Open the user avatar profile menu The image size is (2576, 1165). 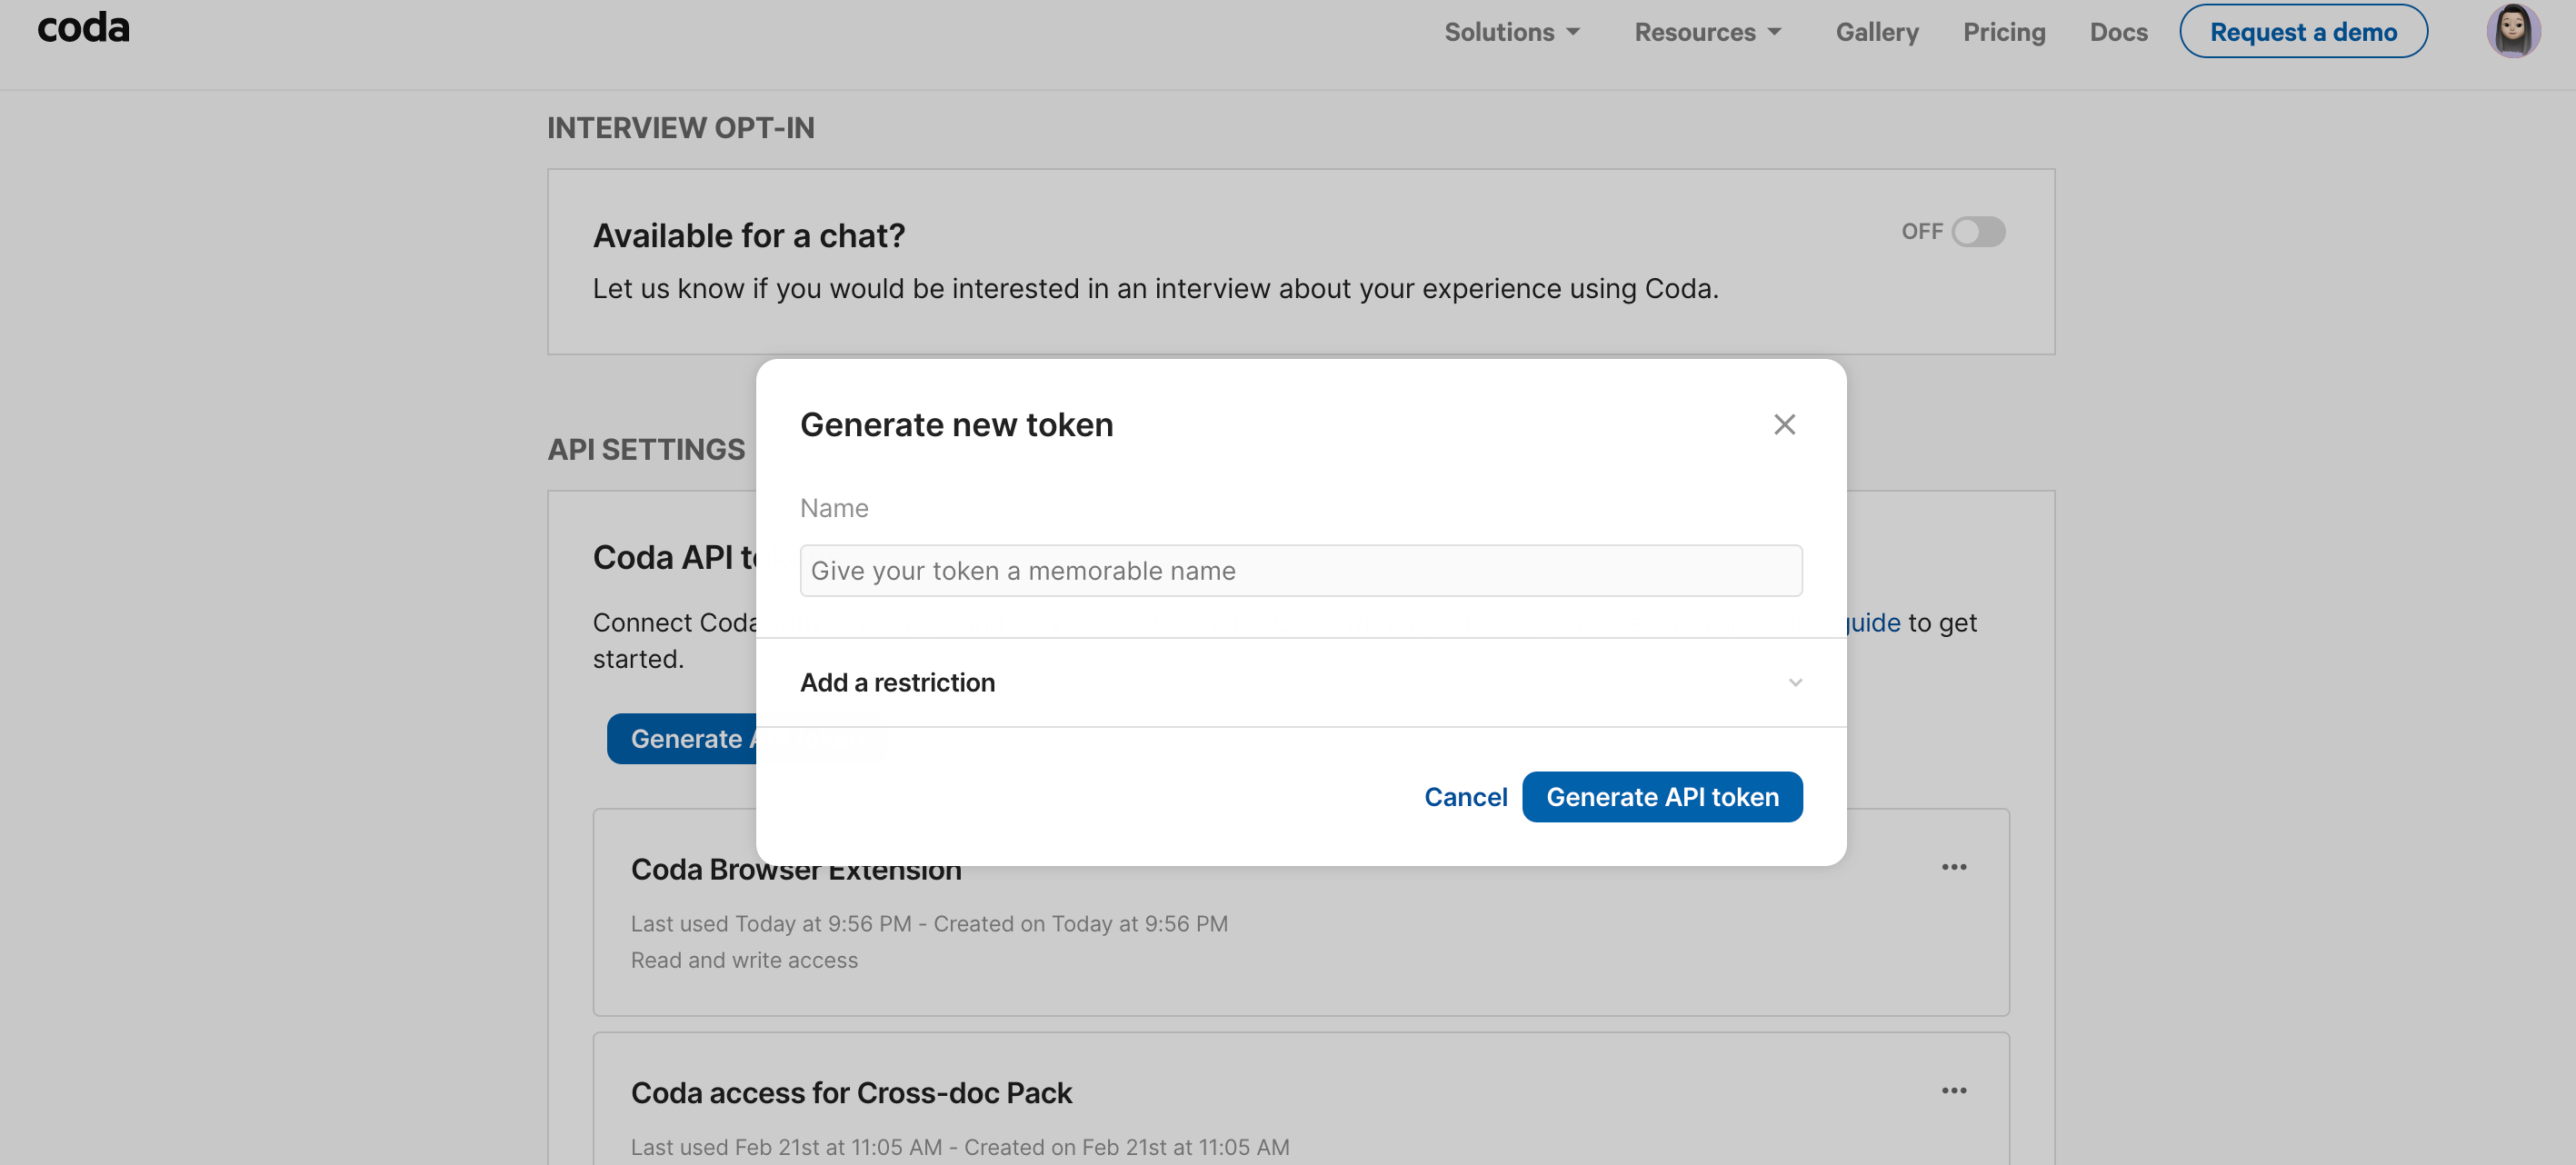pos(2512,32)
